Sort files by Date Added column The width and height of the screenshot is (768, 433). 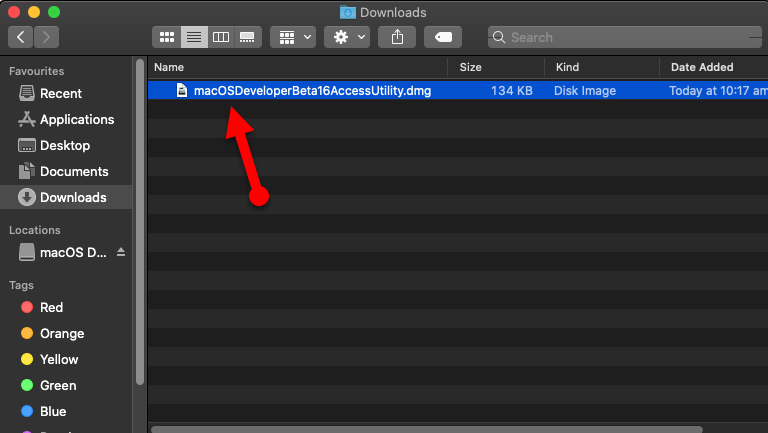pos(702,67)
